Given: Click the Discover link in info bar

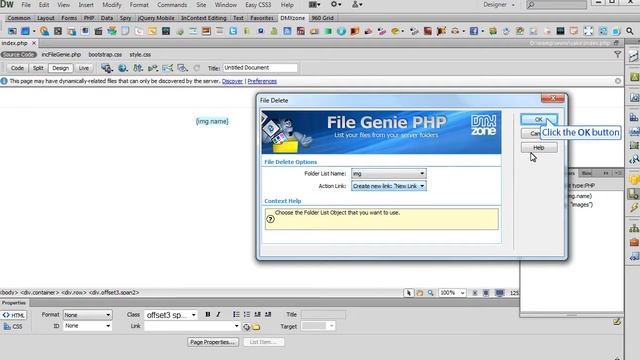Looking at the screenshot, I should 232,81.
